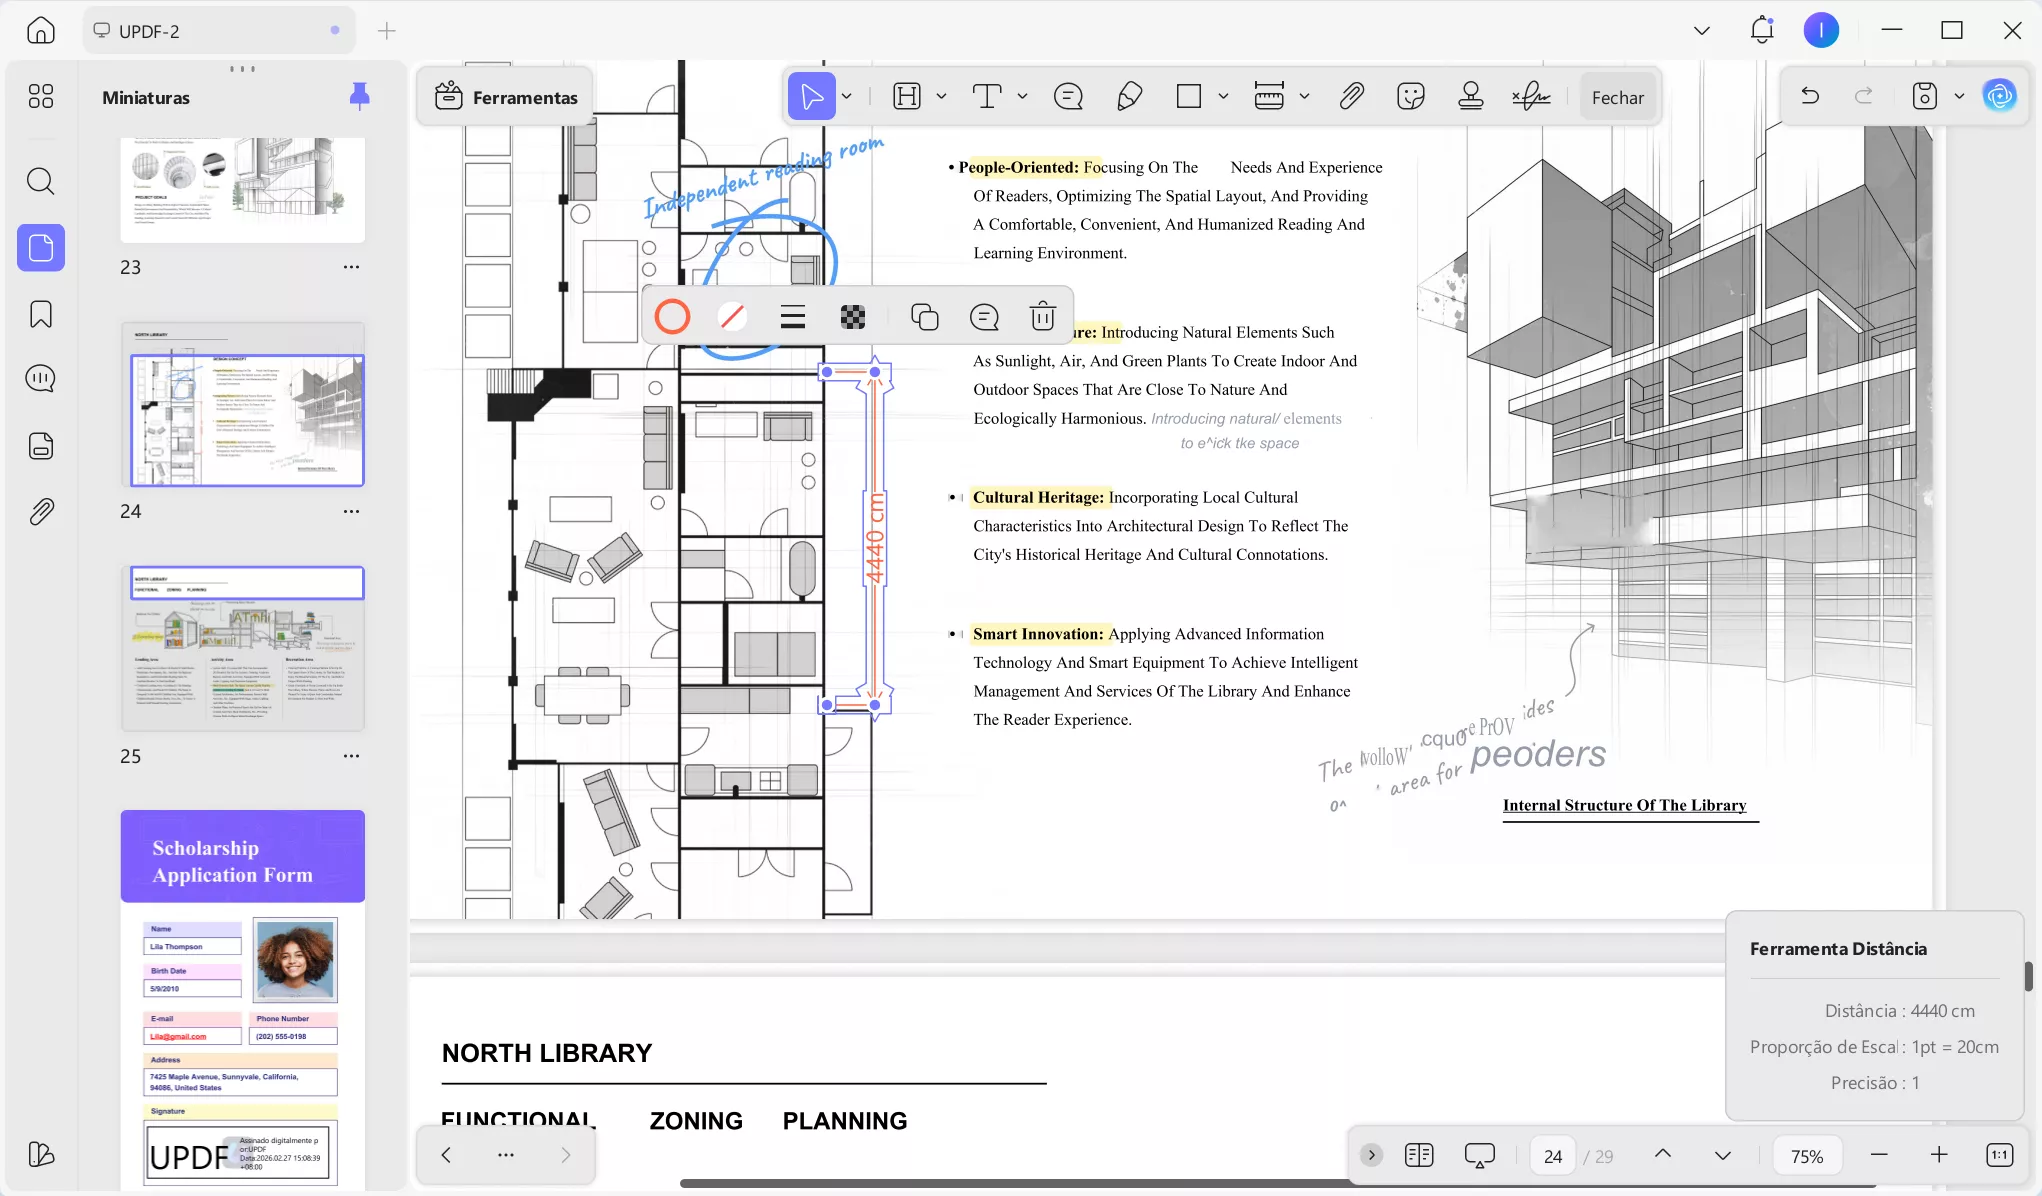Toggle the two-page reading view

tap(1418, 1155)
